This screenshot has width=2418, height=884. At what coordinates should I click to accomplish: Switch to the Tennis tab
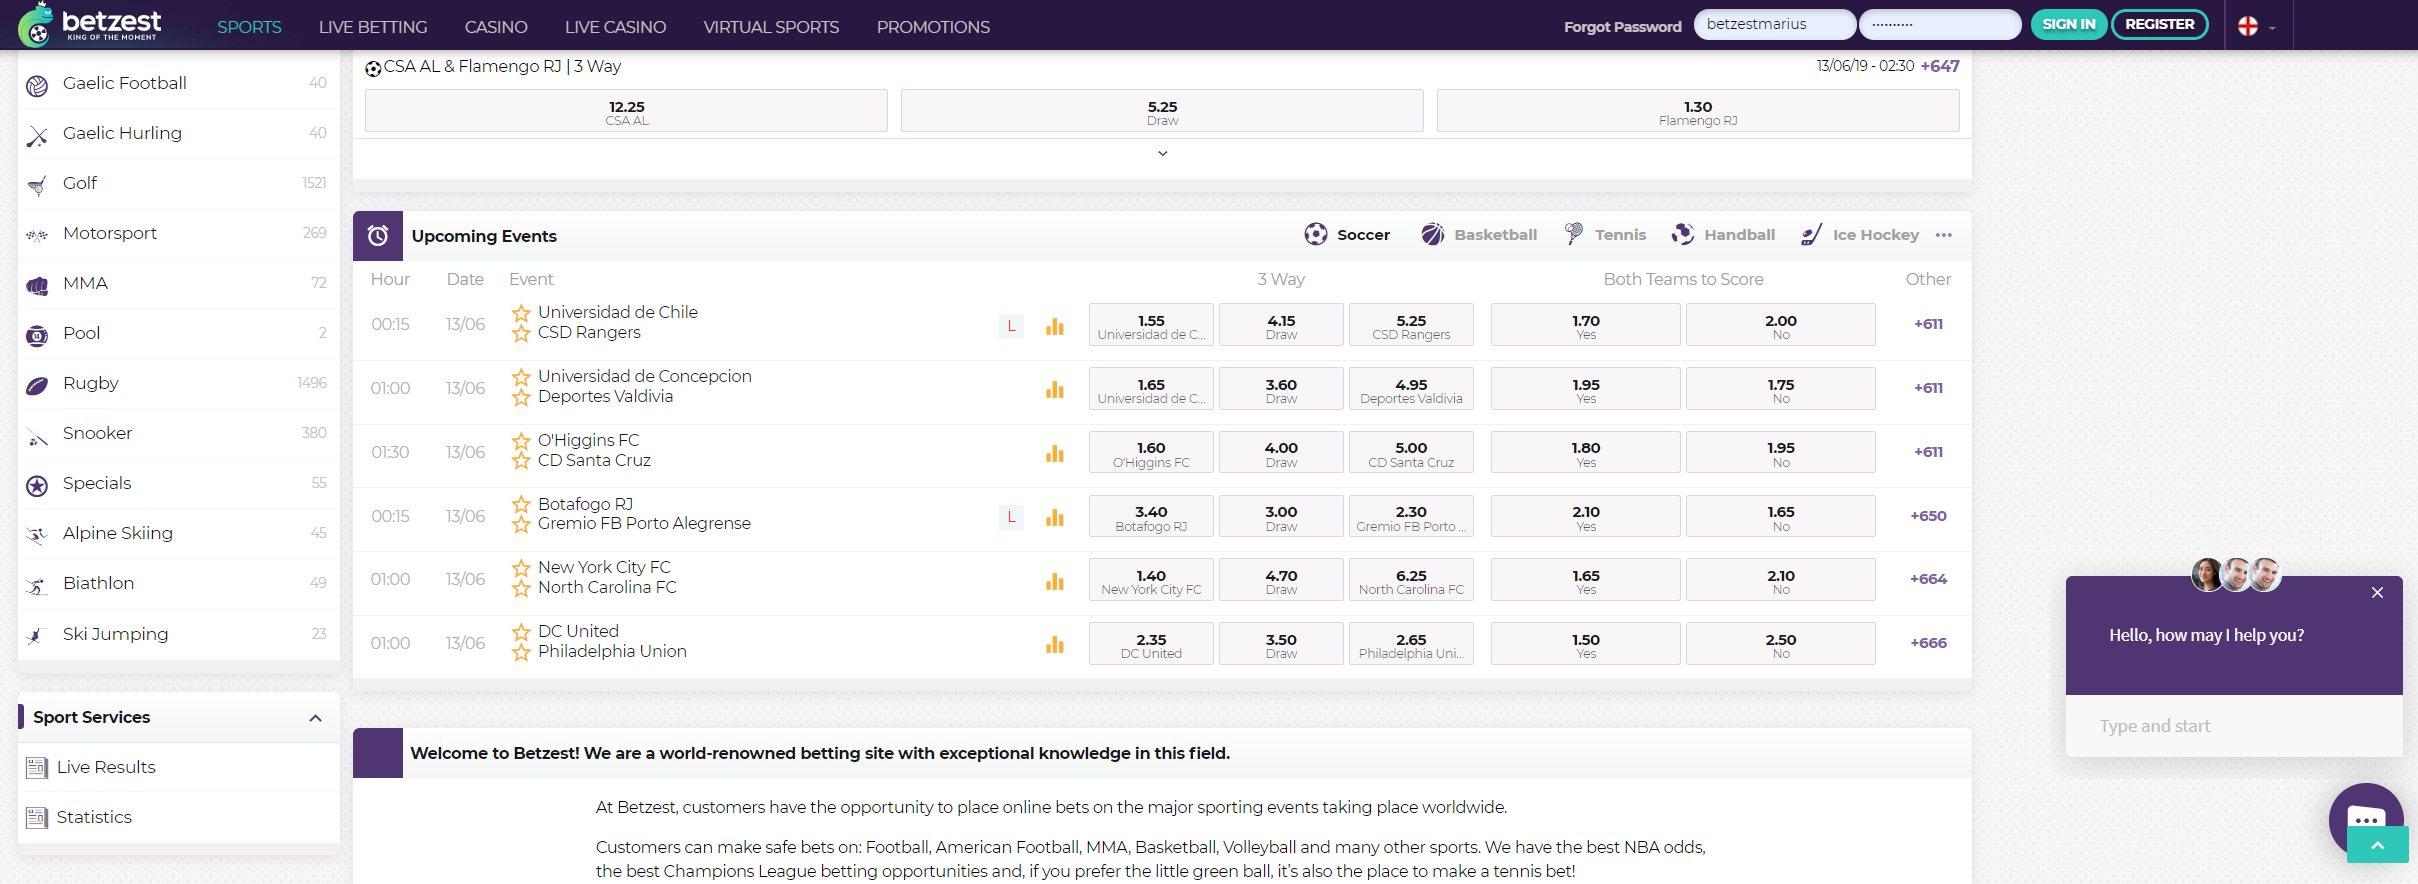point(1606,235)
